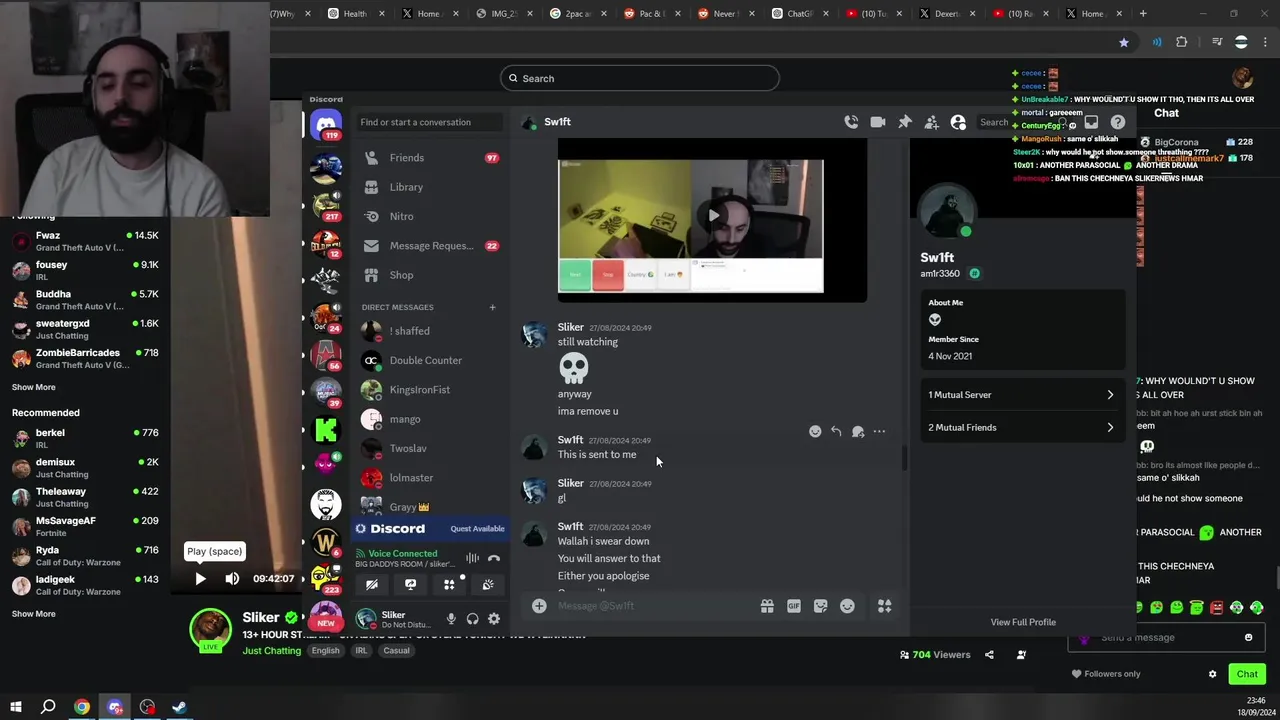
Task: Add friends to DM icon
Action: (x=931, y=122)
